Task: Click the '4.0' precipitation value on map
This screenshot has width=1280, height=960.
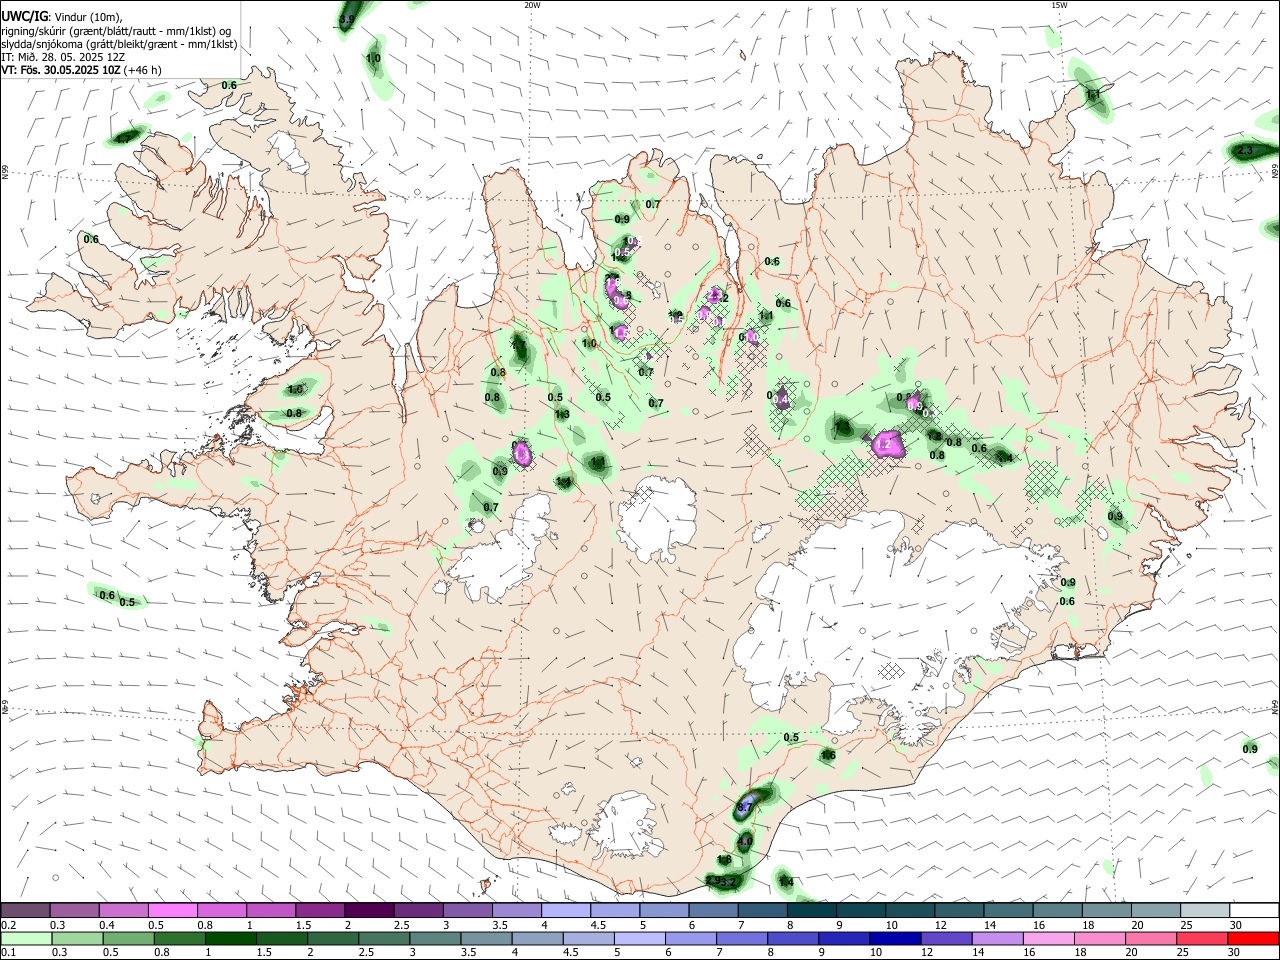Action: click(x=745, y=842)
